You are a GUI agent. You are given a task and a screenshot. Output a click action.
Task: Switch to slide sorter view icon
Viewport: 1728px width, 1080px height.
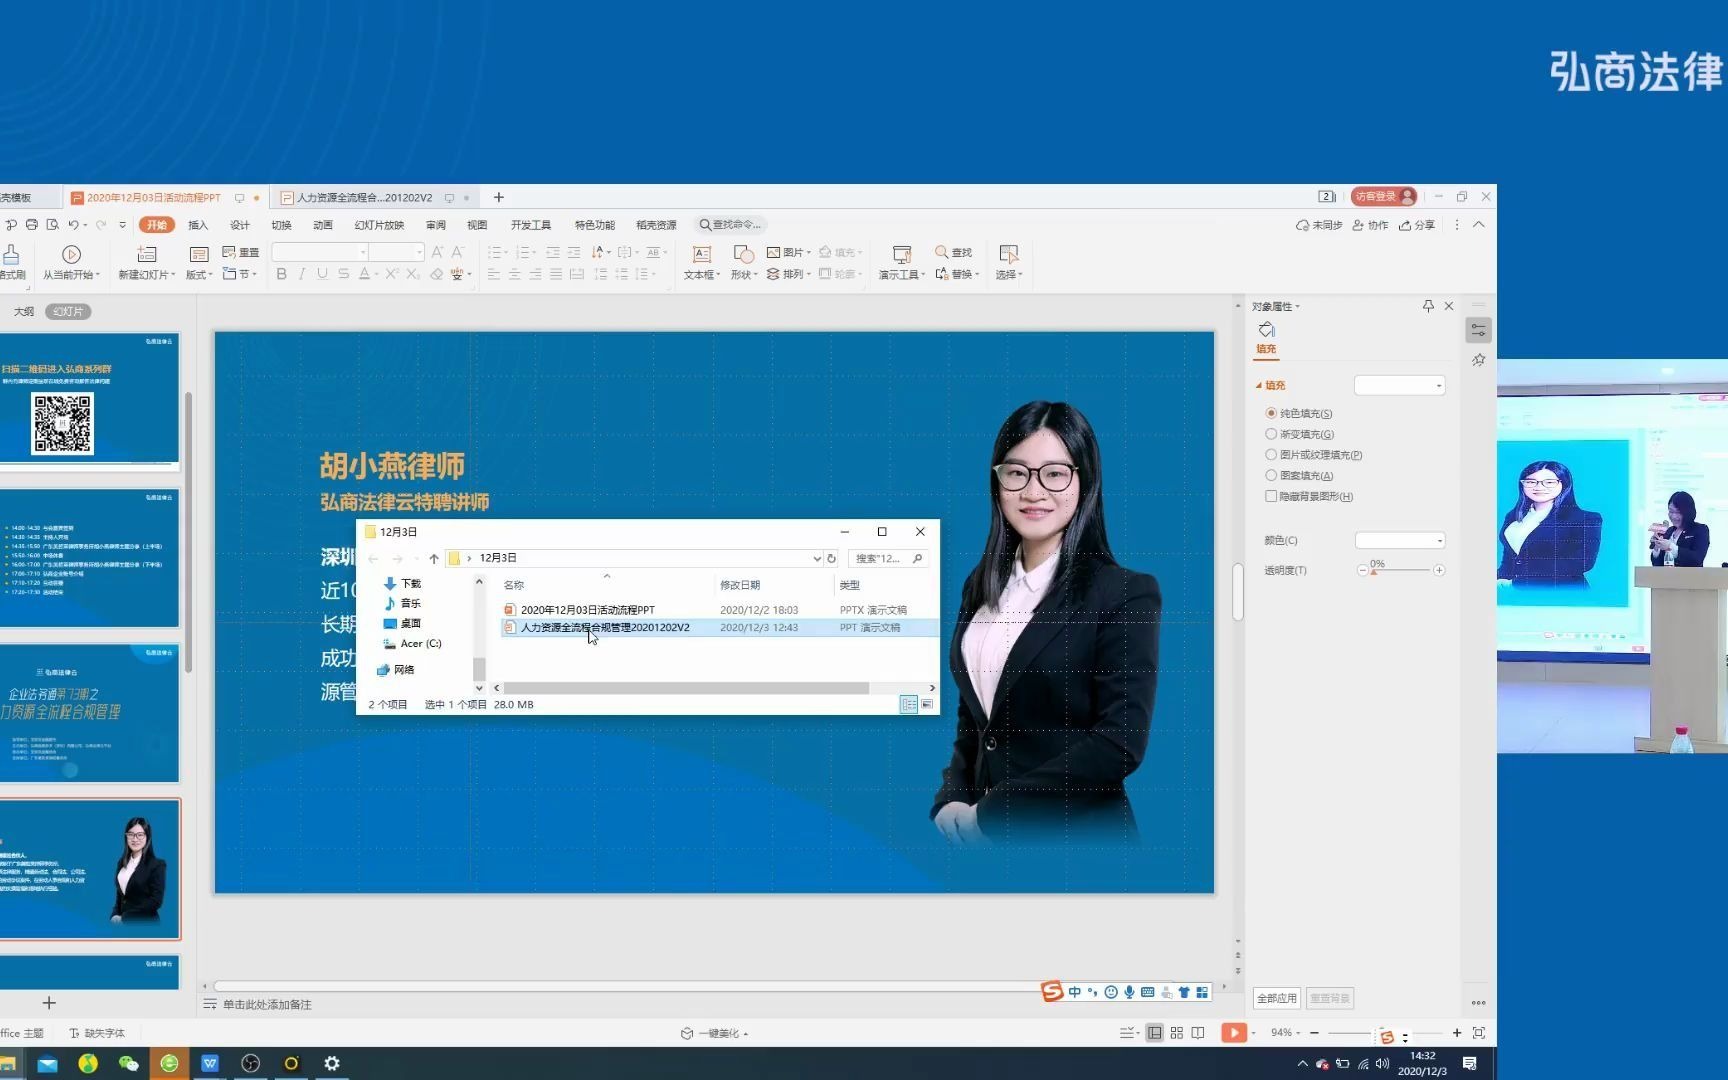1177,1033
